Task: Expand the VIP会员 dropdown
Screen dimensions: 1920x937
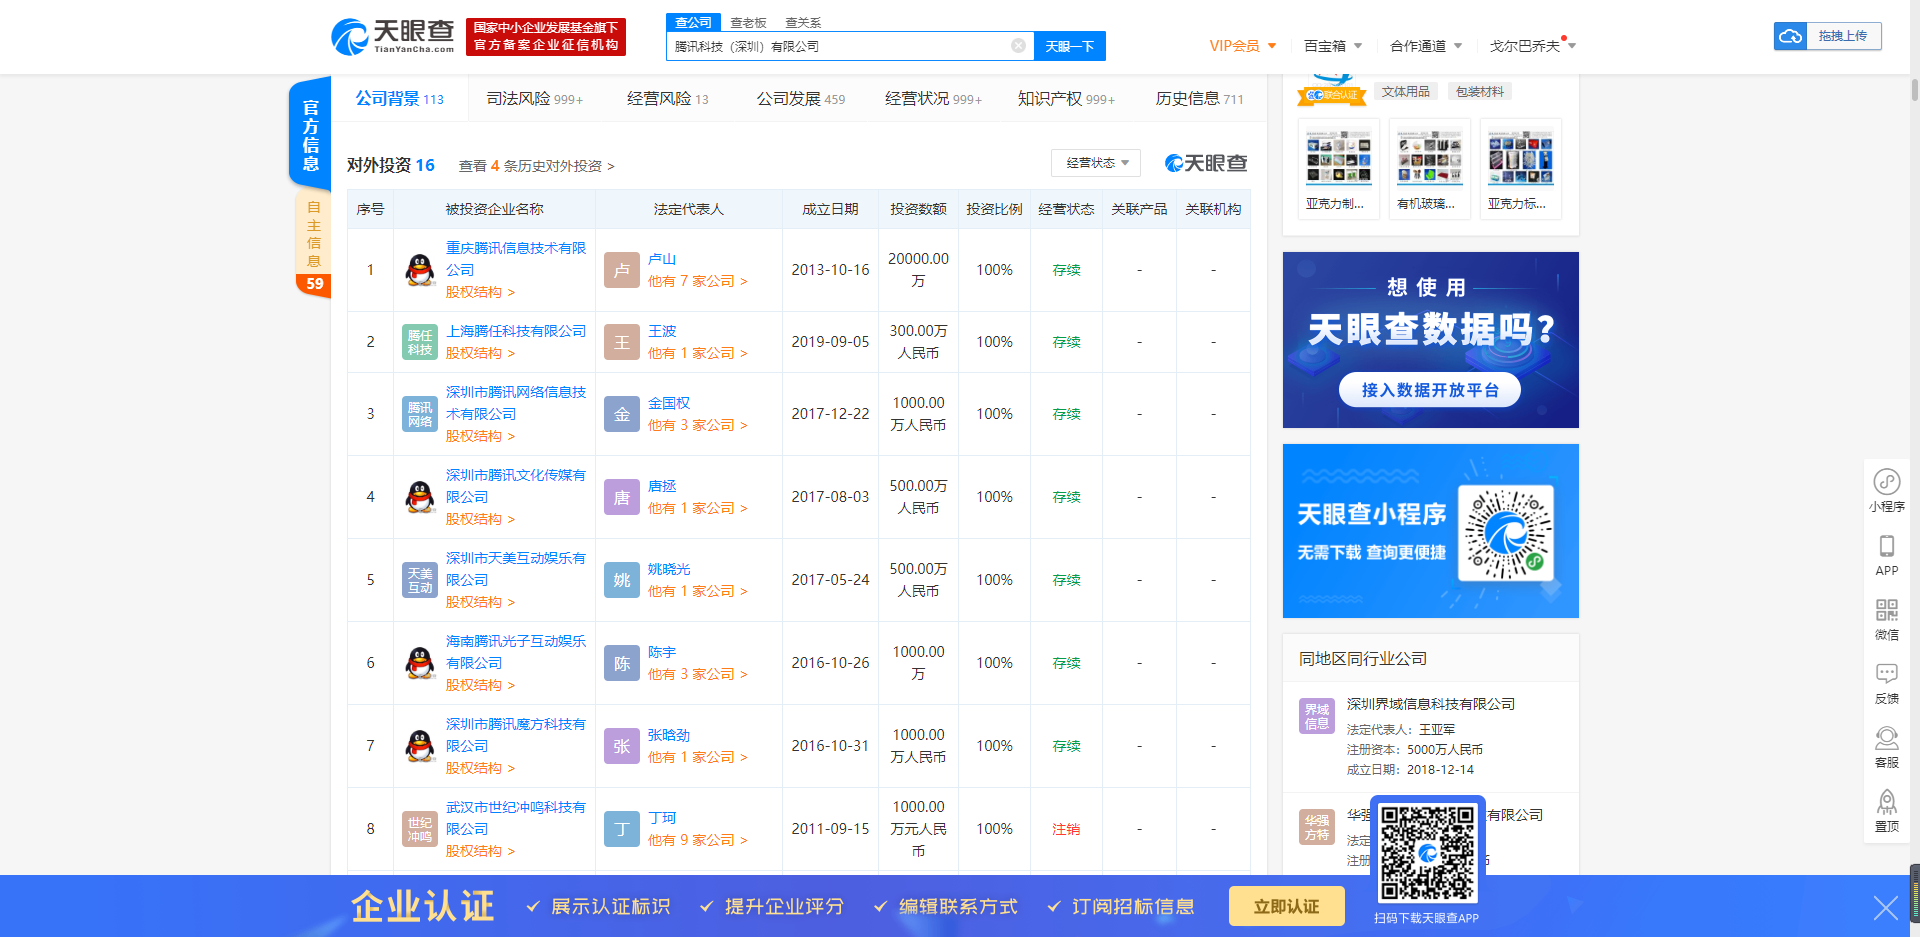Action: (1243, 46)
